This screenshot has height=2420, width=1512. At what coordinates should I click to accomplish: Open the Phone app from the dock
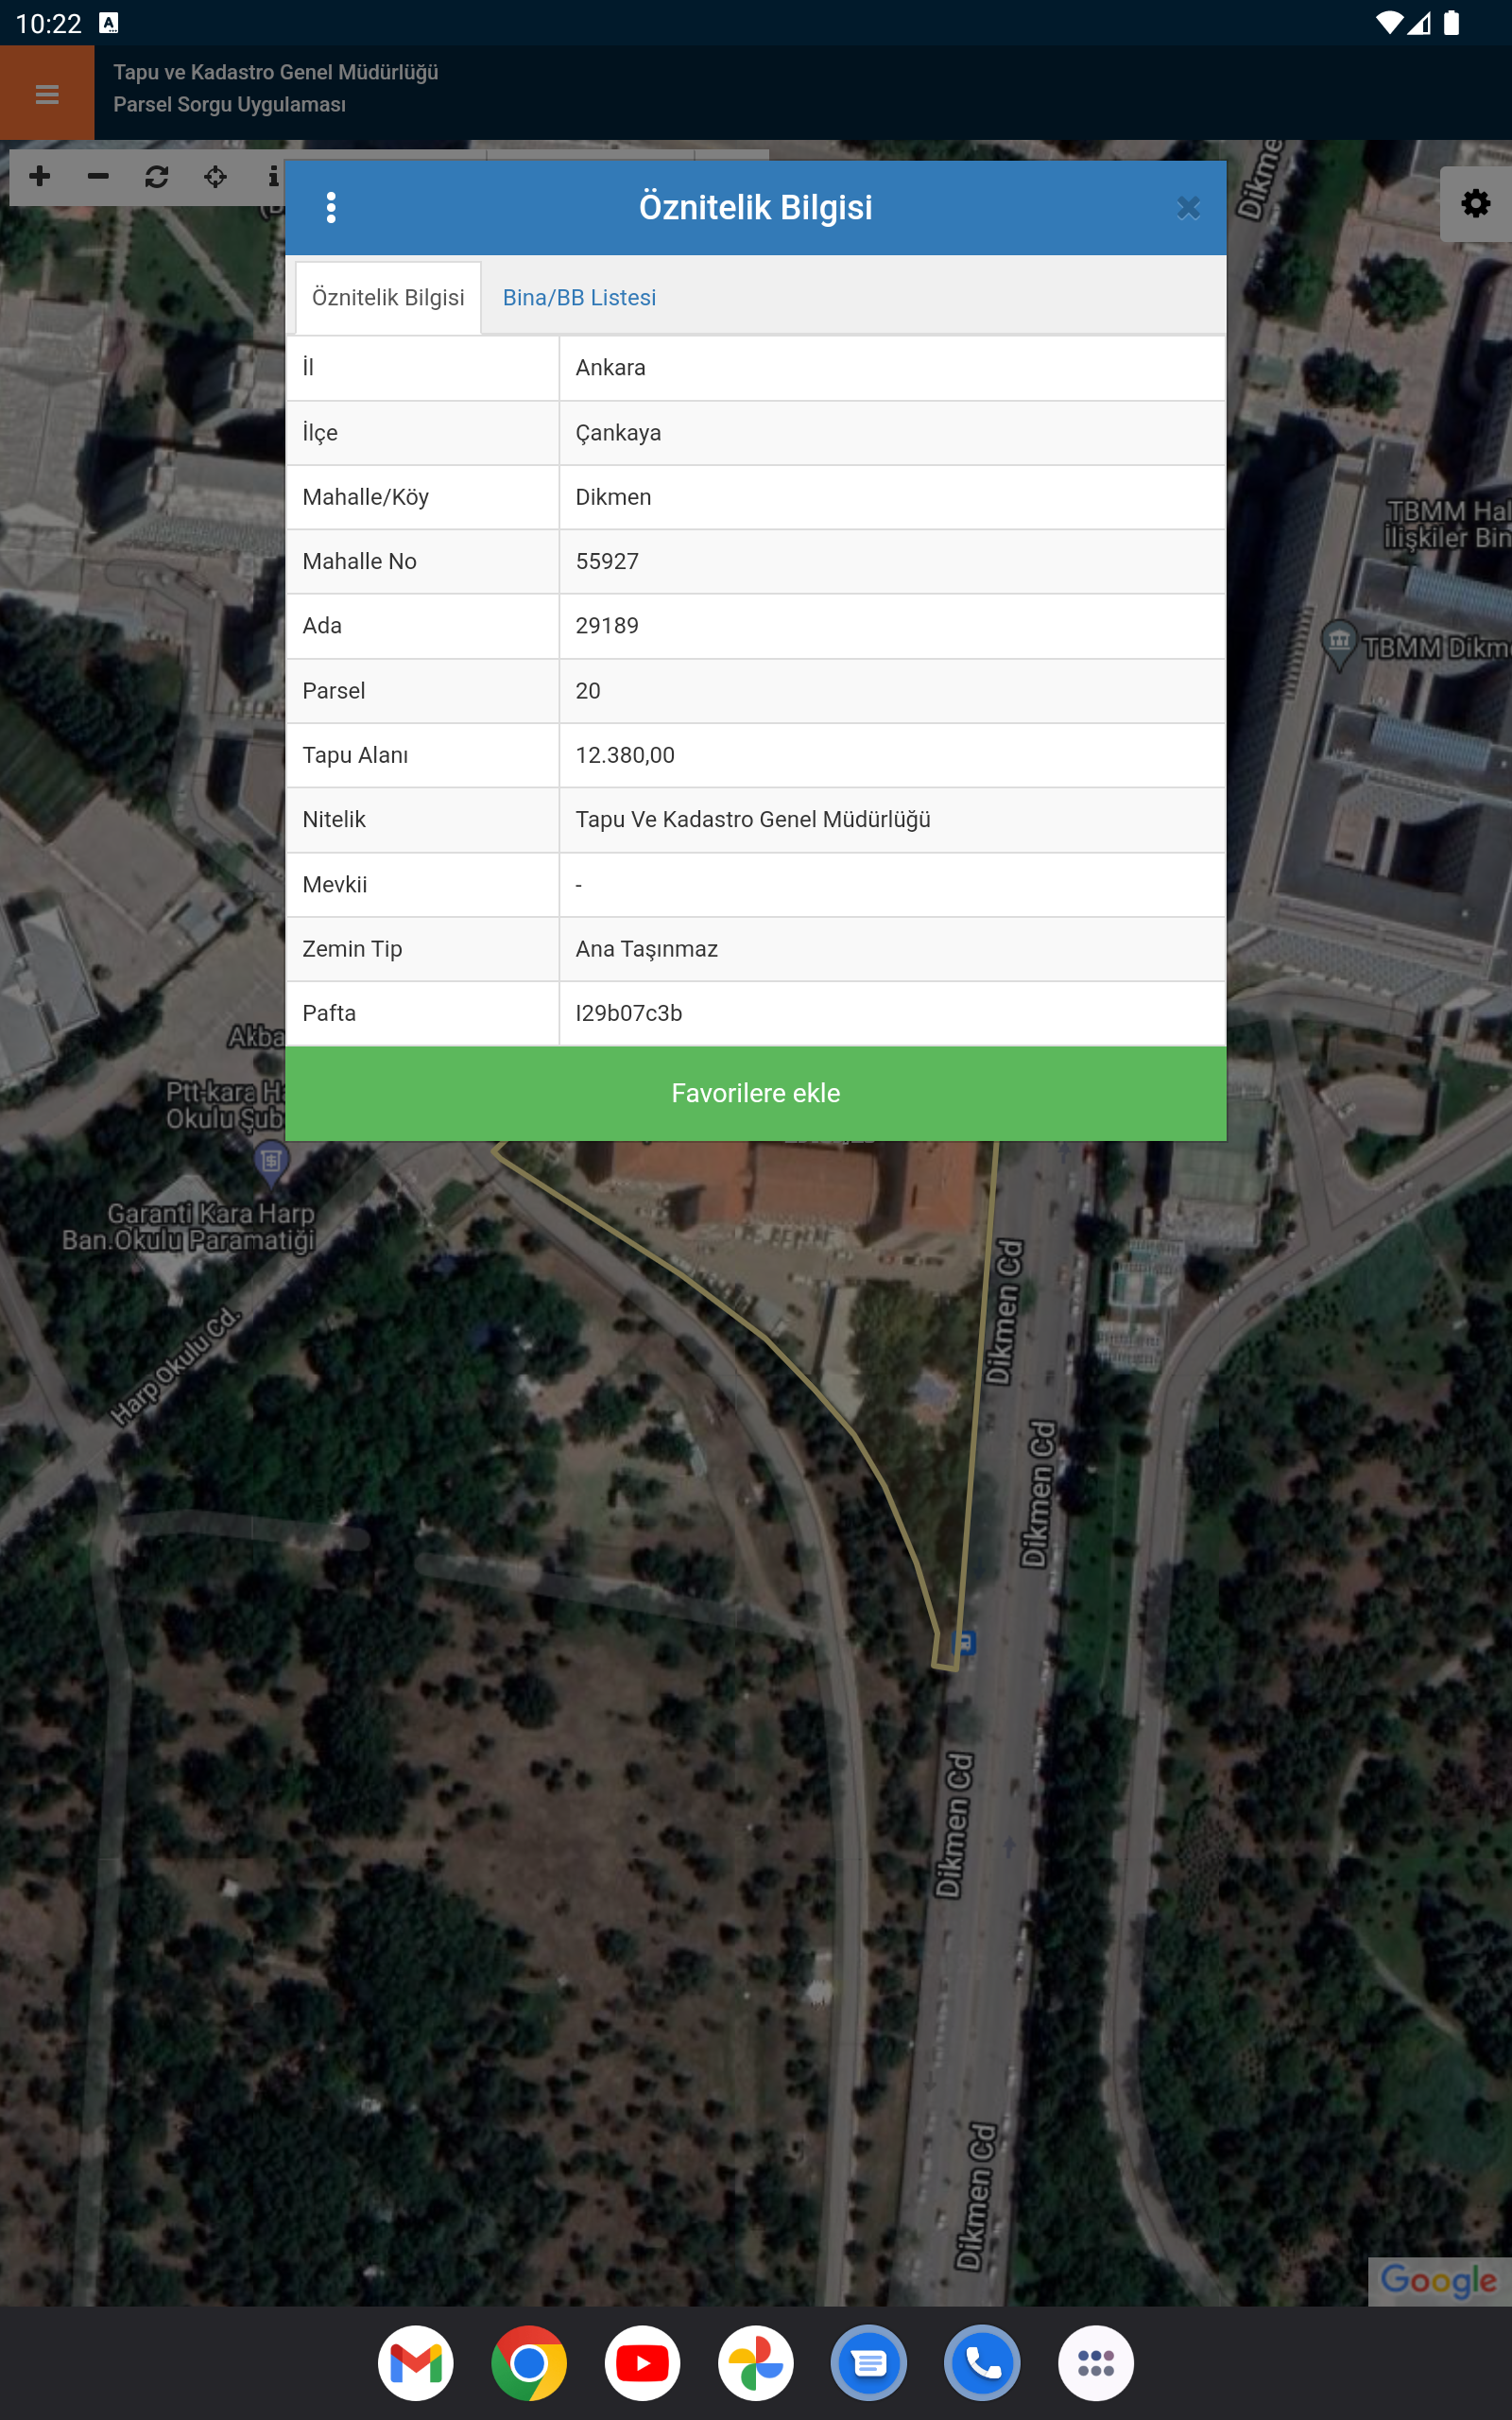(982, 2363)
